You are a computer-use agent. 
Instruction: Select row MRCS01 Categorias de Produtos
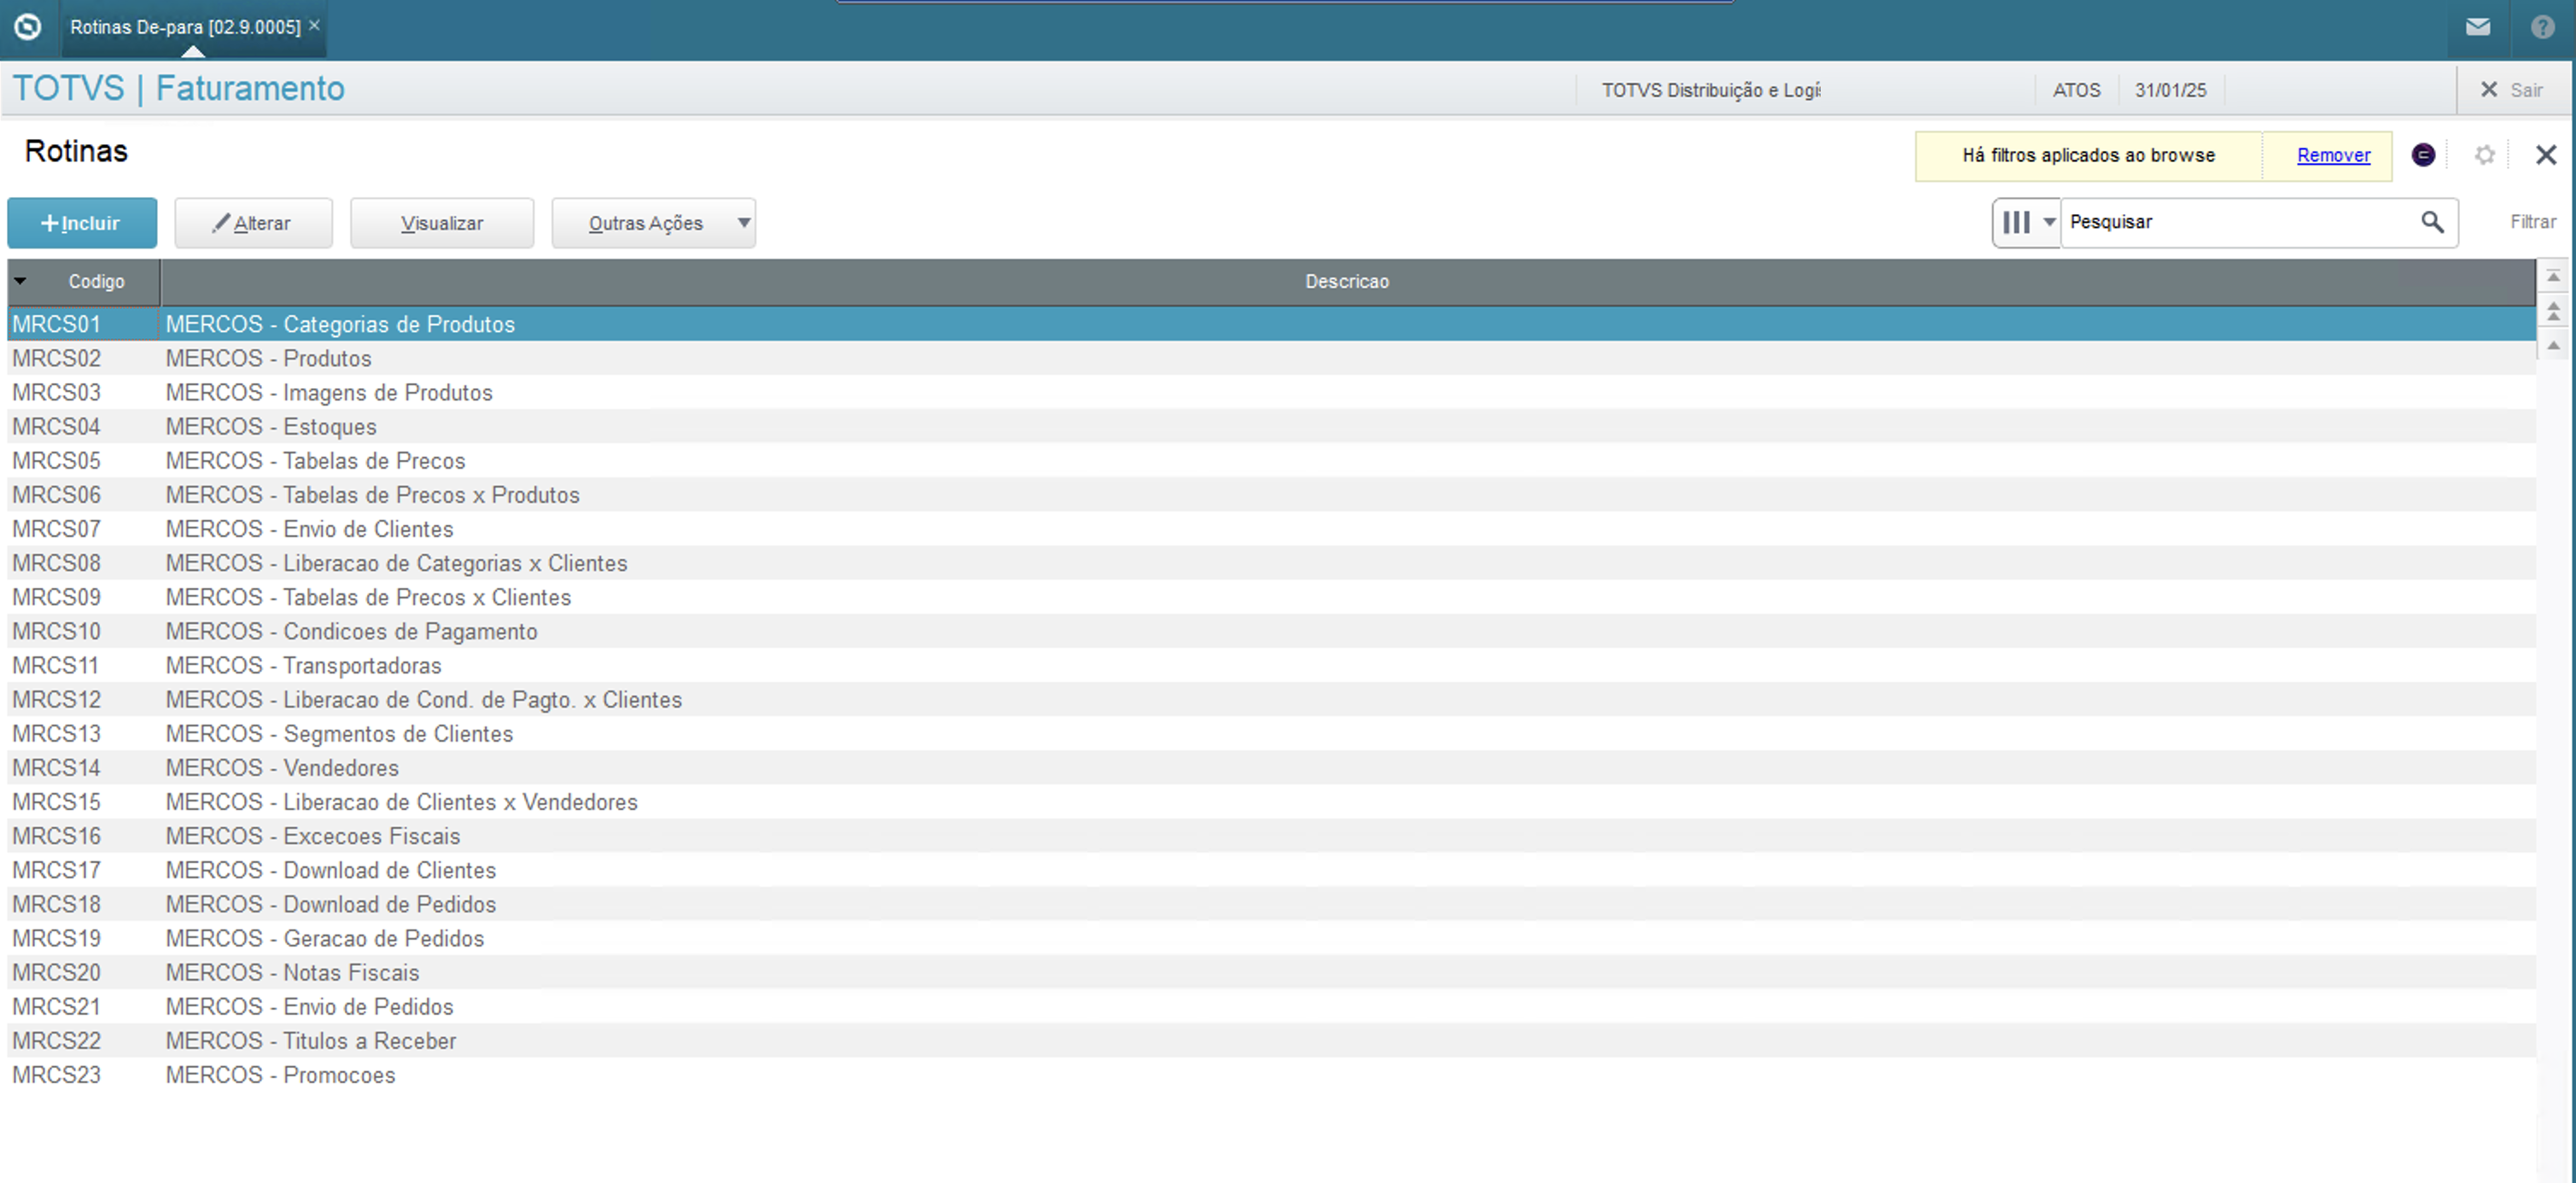tap(1271, 324)
